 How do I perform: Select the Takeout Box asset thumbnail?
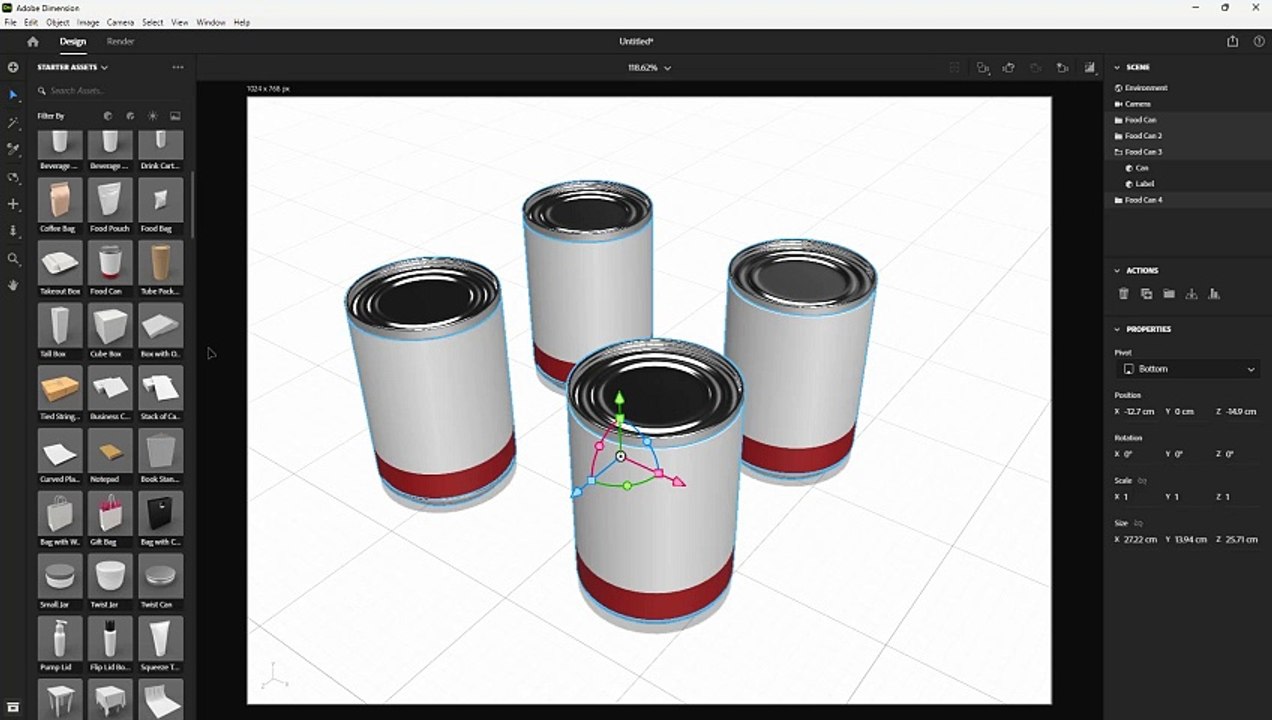[x=60, y=263]
